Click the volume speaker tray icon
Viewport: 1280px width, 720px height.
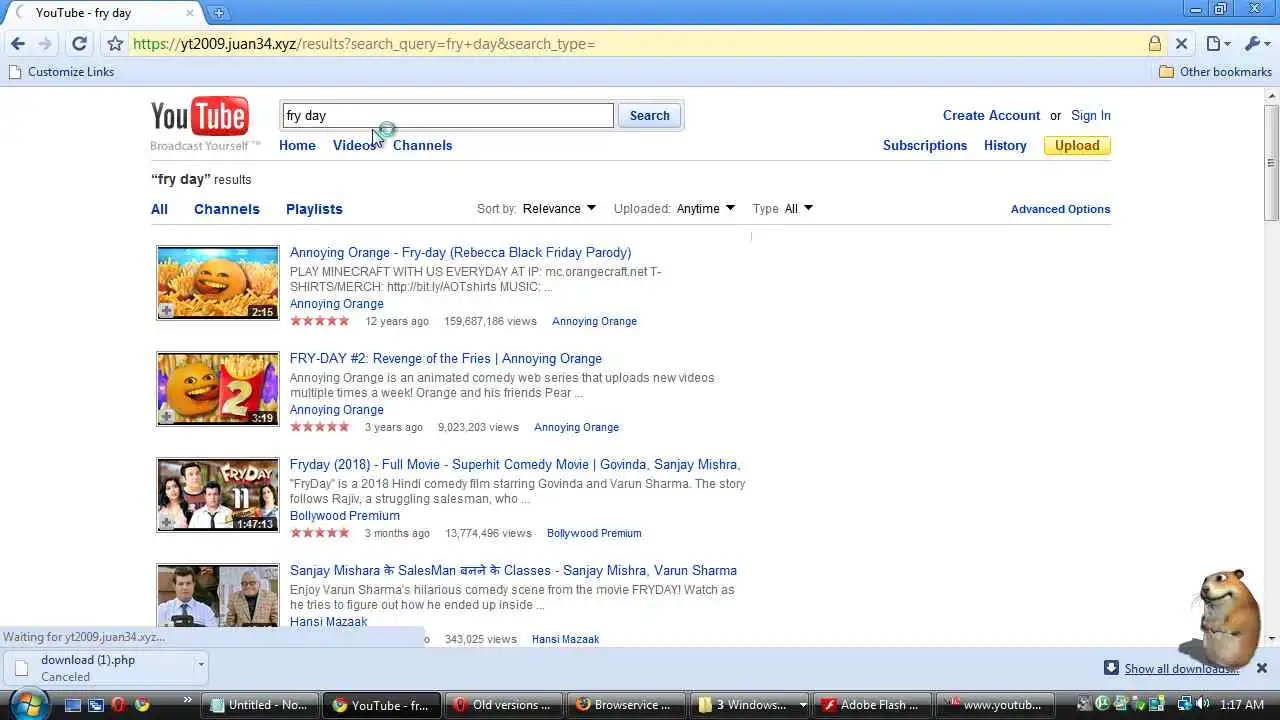tap(1205, 704)
